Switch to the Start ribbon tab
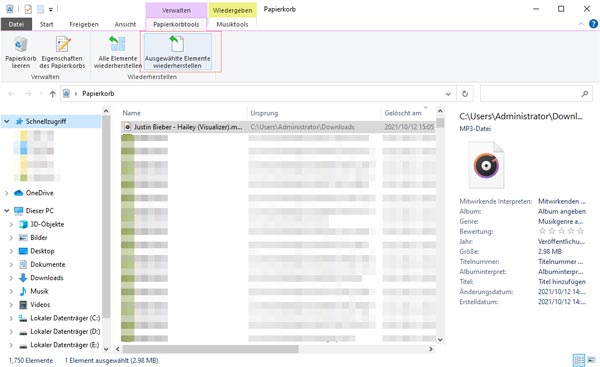The height and width of the screenshot is (367, 600). [46, 24]
